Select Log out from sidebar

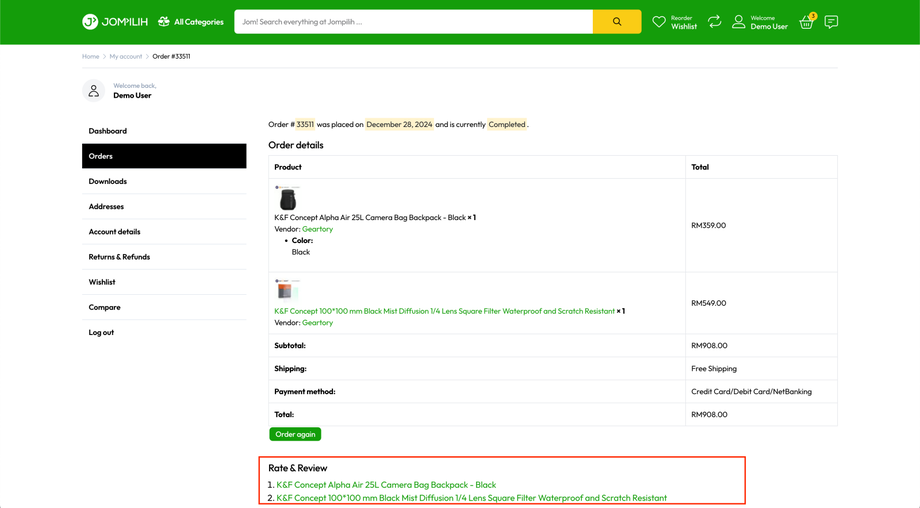tap(101, 332)
